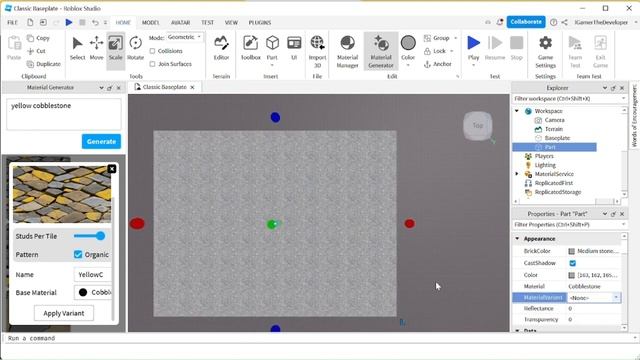Select Baseplate in Explorer

557,138
